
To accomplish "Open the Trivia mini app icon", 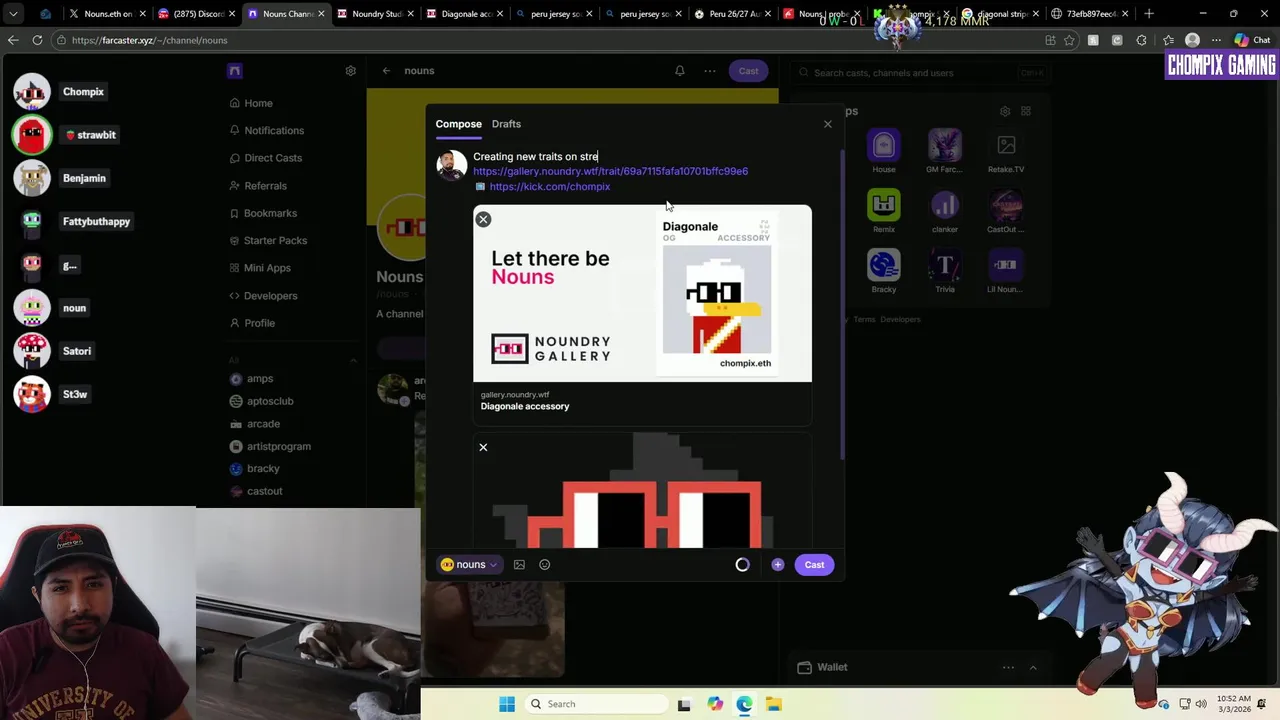I will click(944, 265).
